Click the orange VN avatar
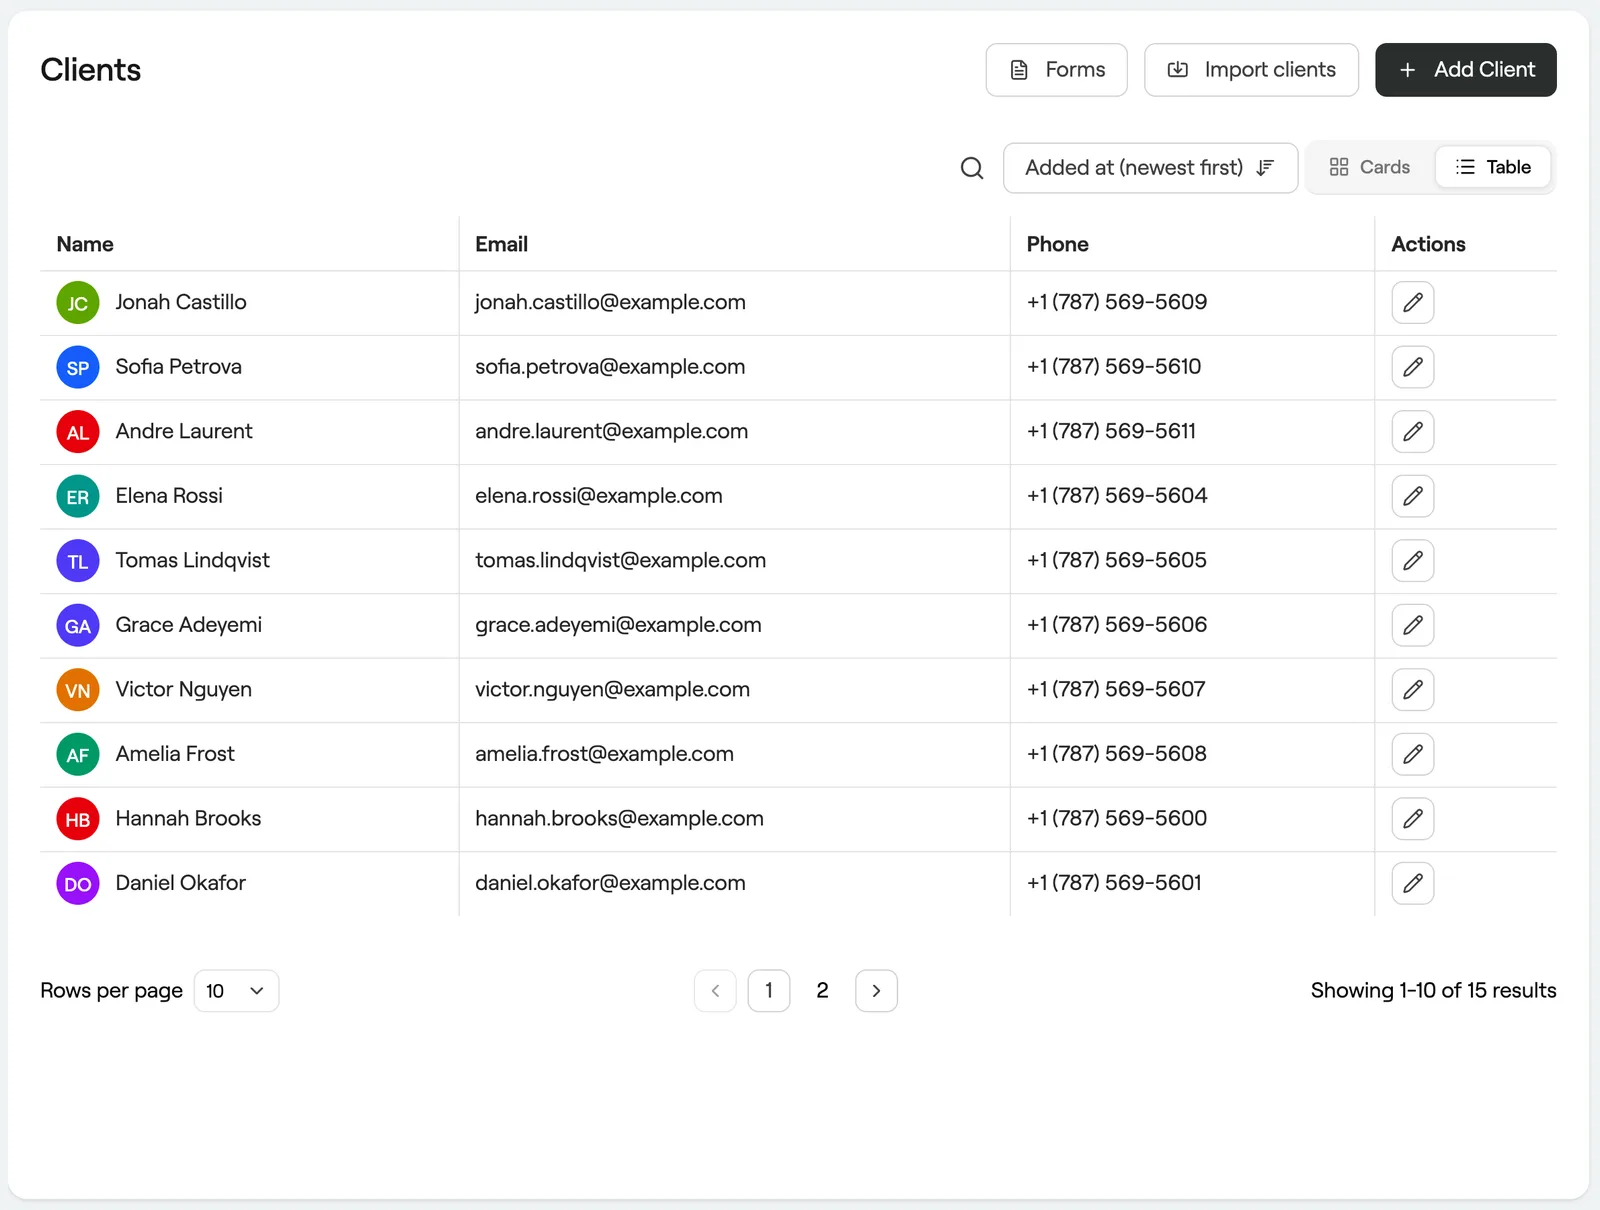 [78, 690]
